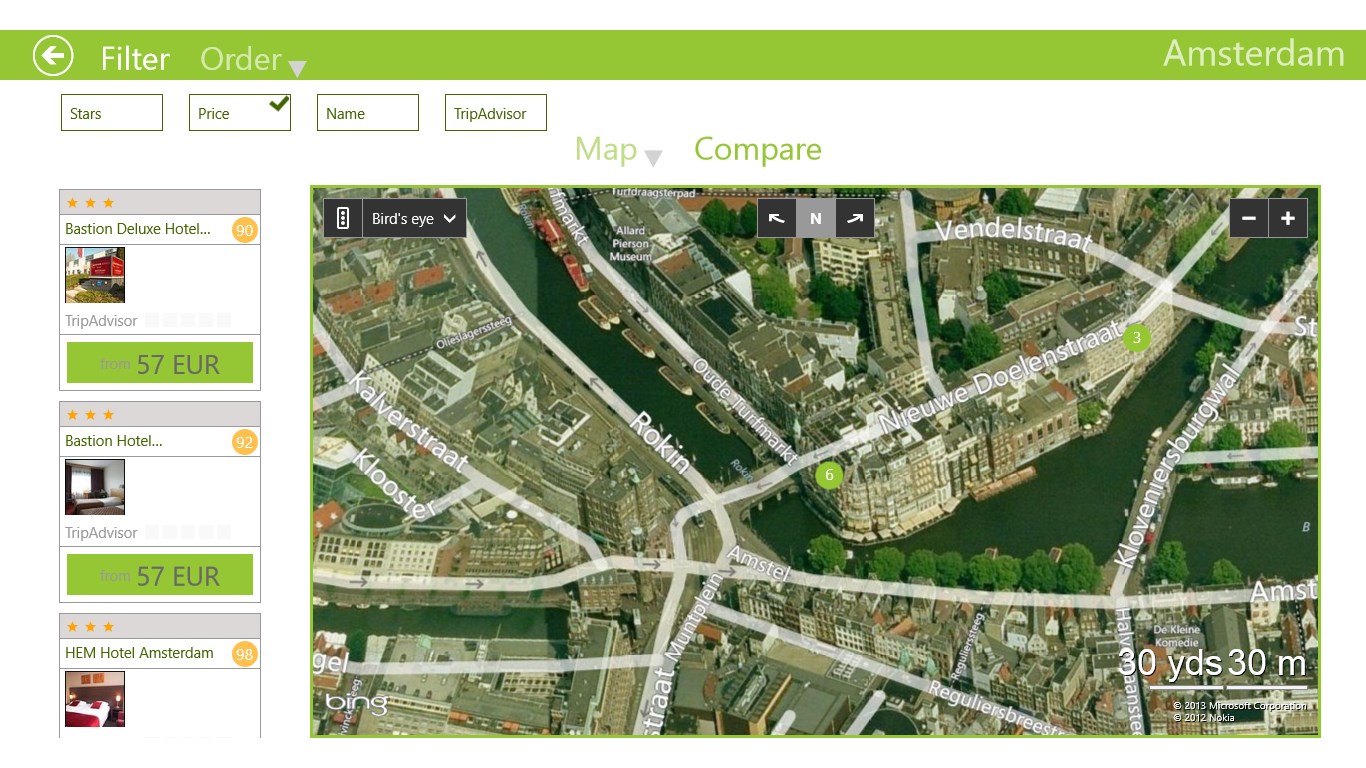1366x768 pixels.
Task: Open the HEM Hotel Amsterdam listing
Action: tap(139, 653)
